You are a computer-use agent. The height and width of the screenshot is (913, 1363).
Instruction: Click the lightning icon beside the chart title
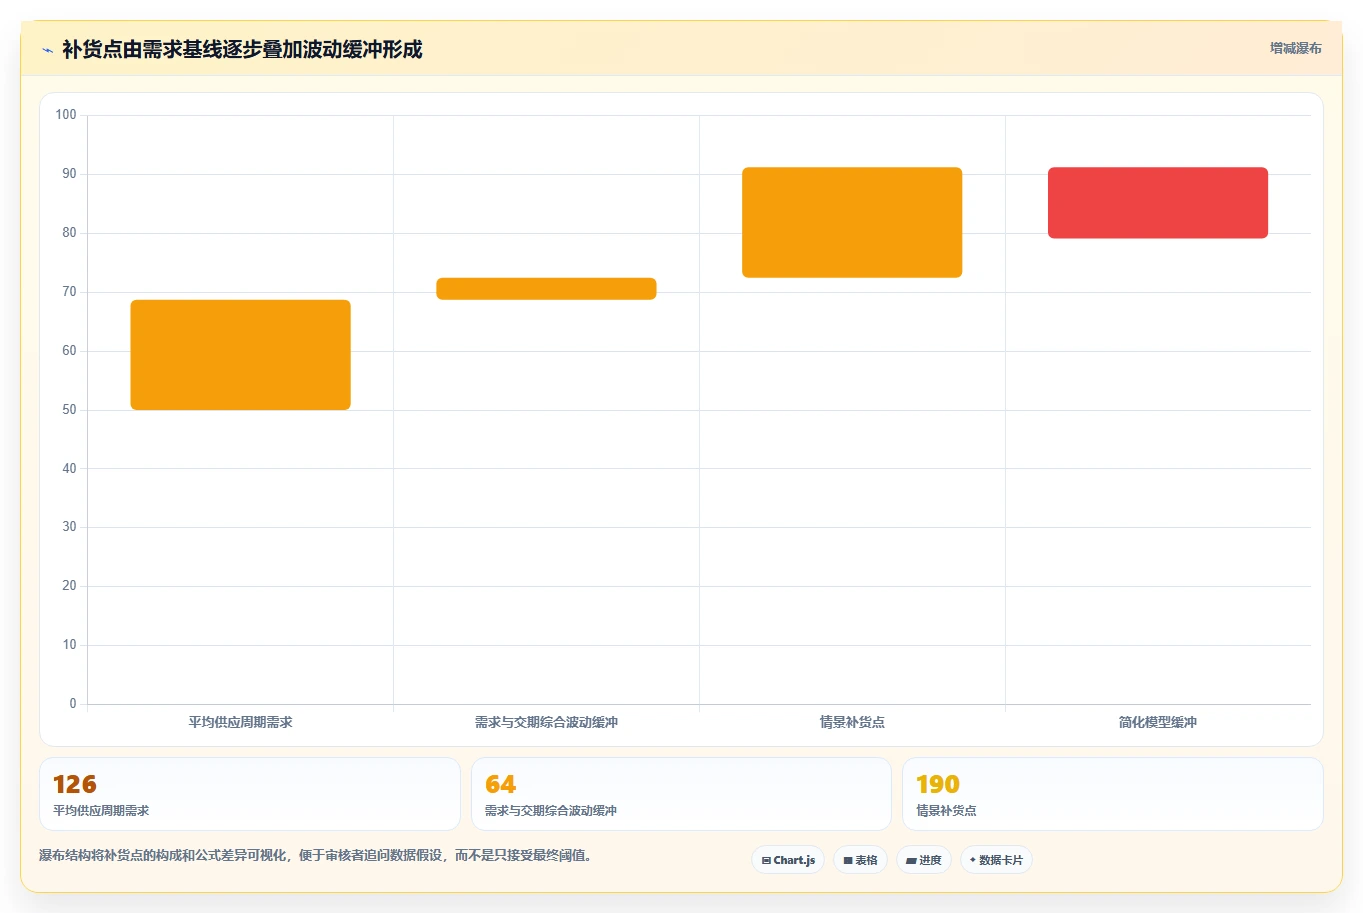[47, 50]
